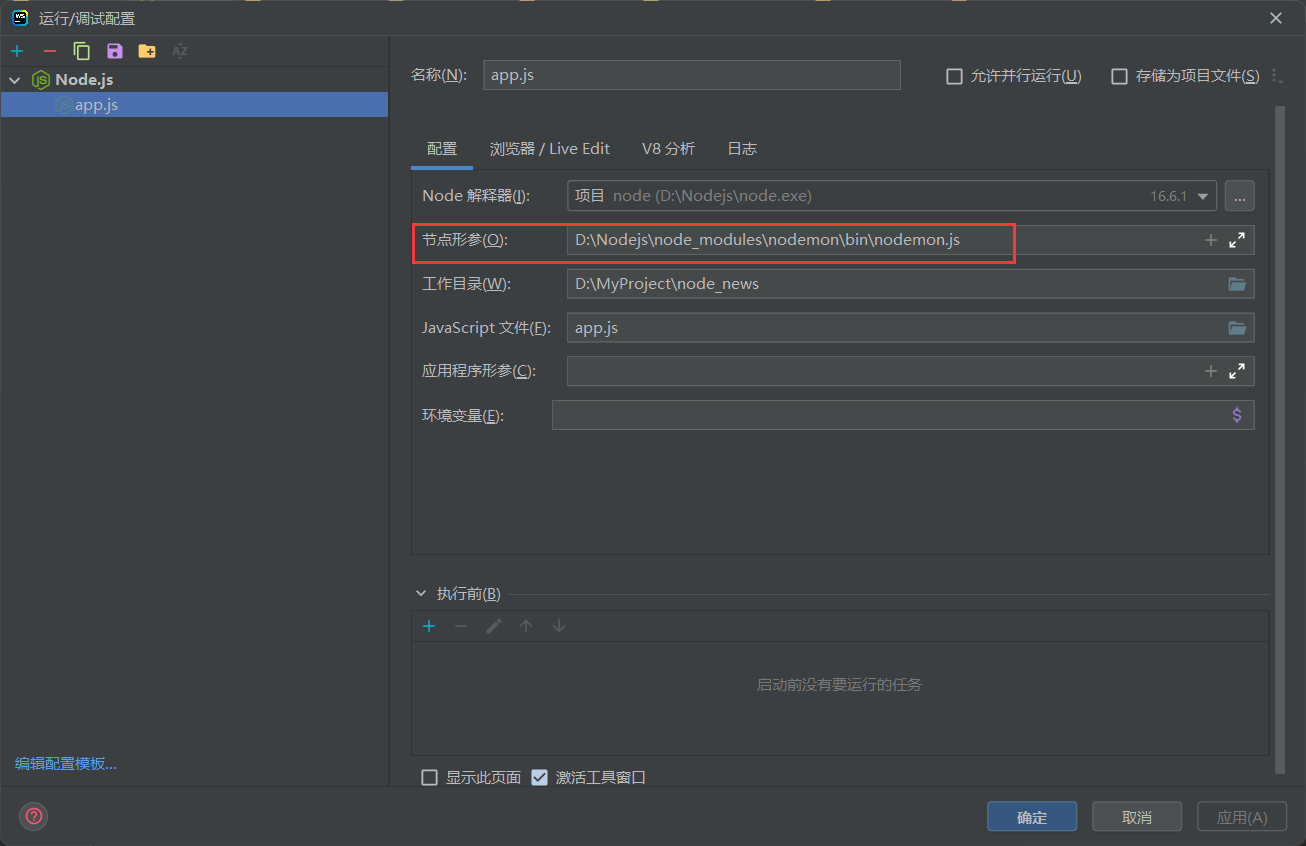Remove the selected configuration with minus icon
1306x846 pixels.
point(50,51)
